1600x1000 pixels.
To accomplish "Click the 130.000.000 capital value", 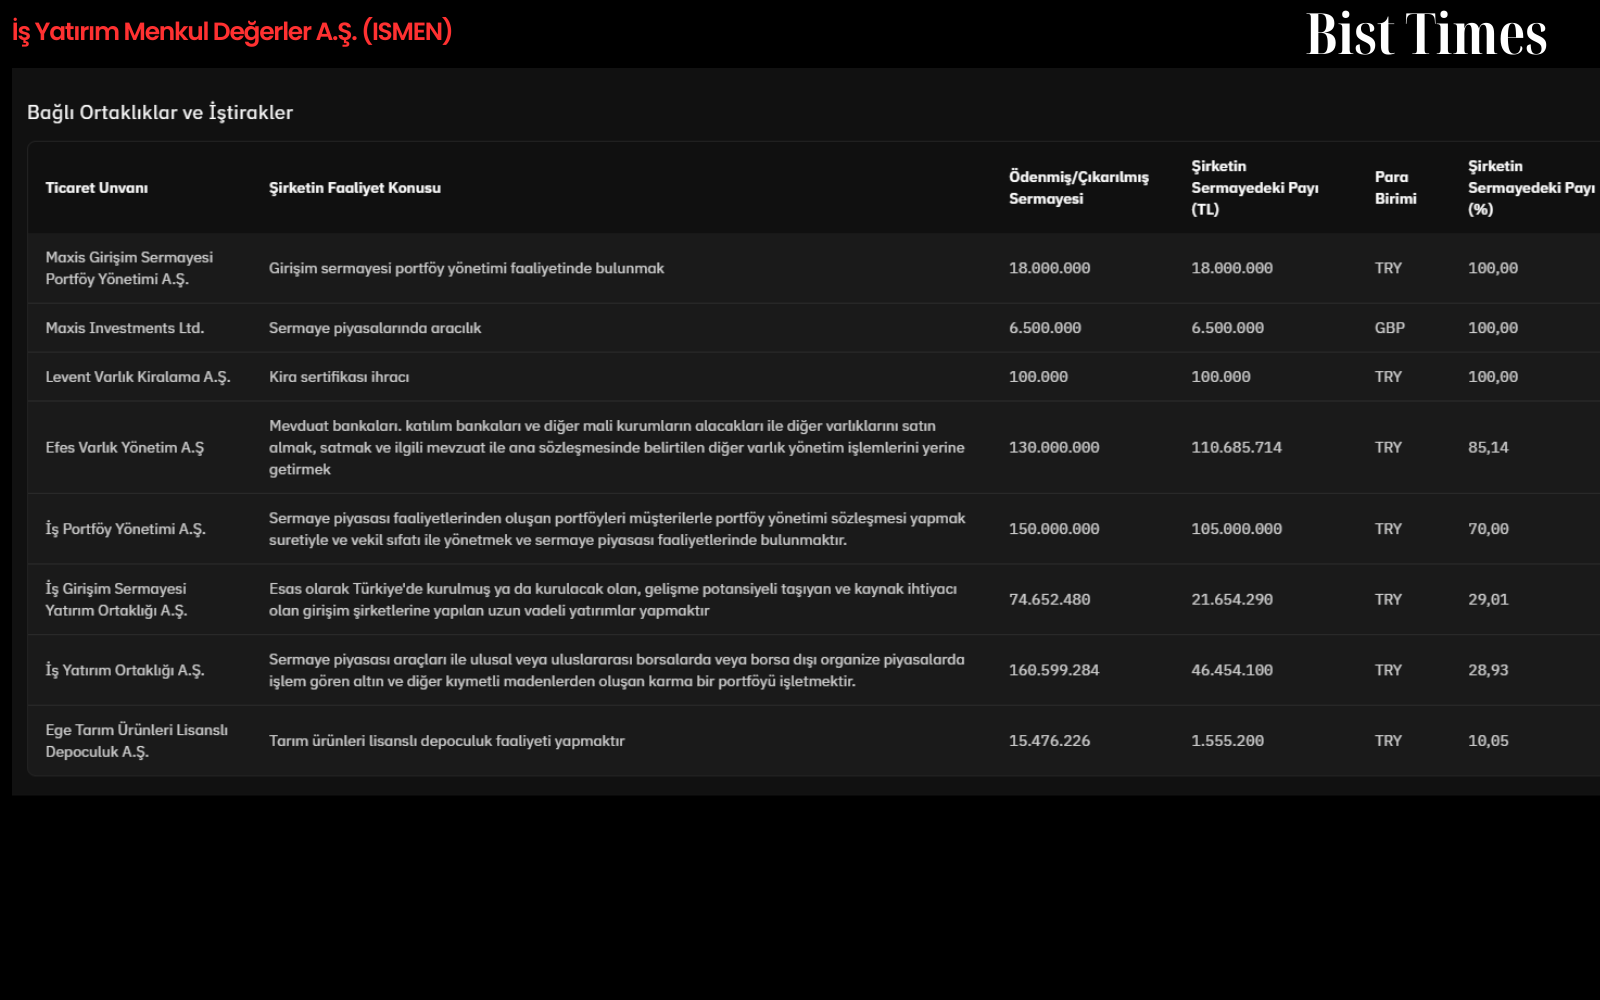I will tap(1054, 448).
